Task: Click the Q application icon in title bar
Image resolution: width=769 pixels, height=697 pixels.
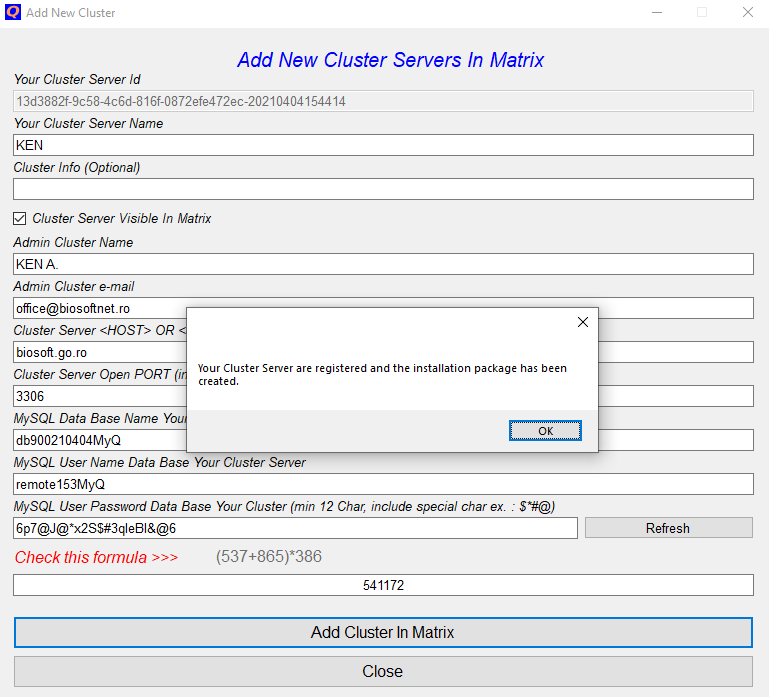Action: pos(13,12)
